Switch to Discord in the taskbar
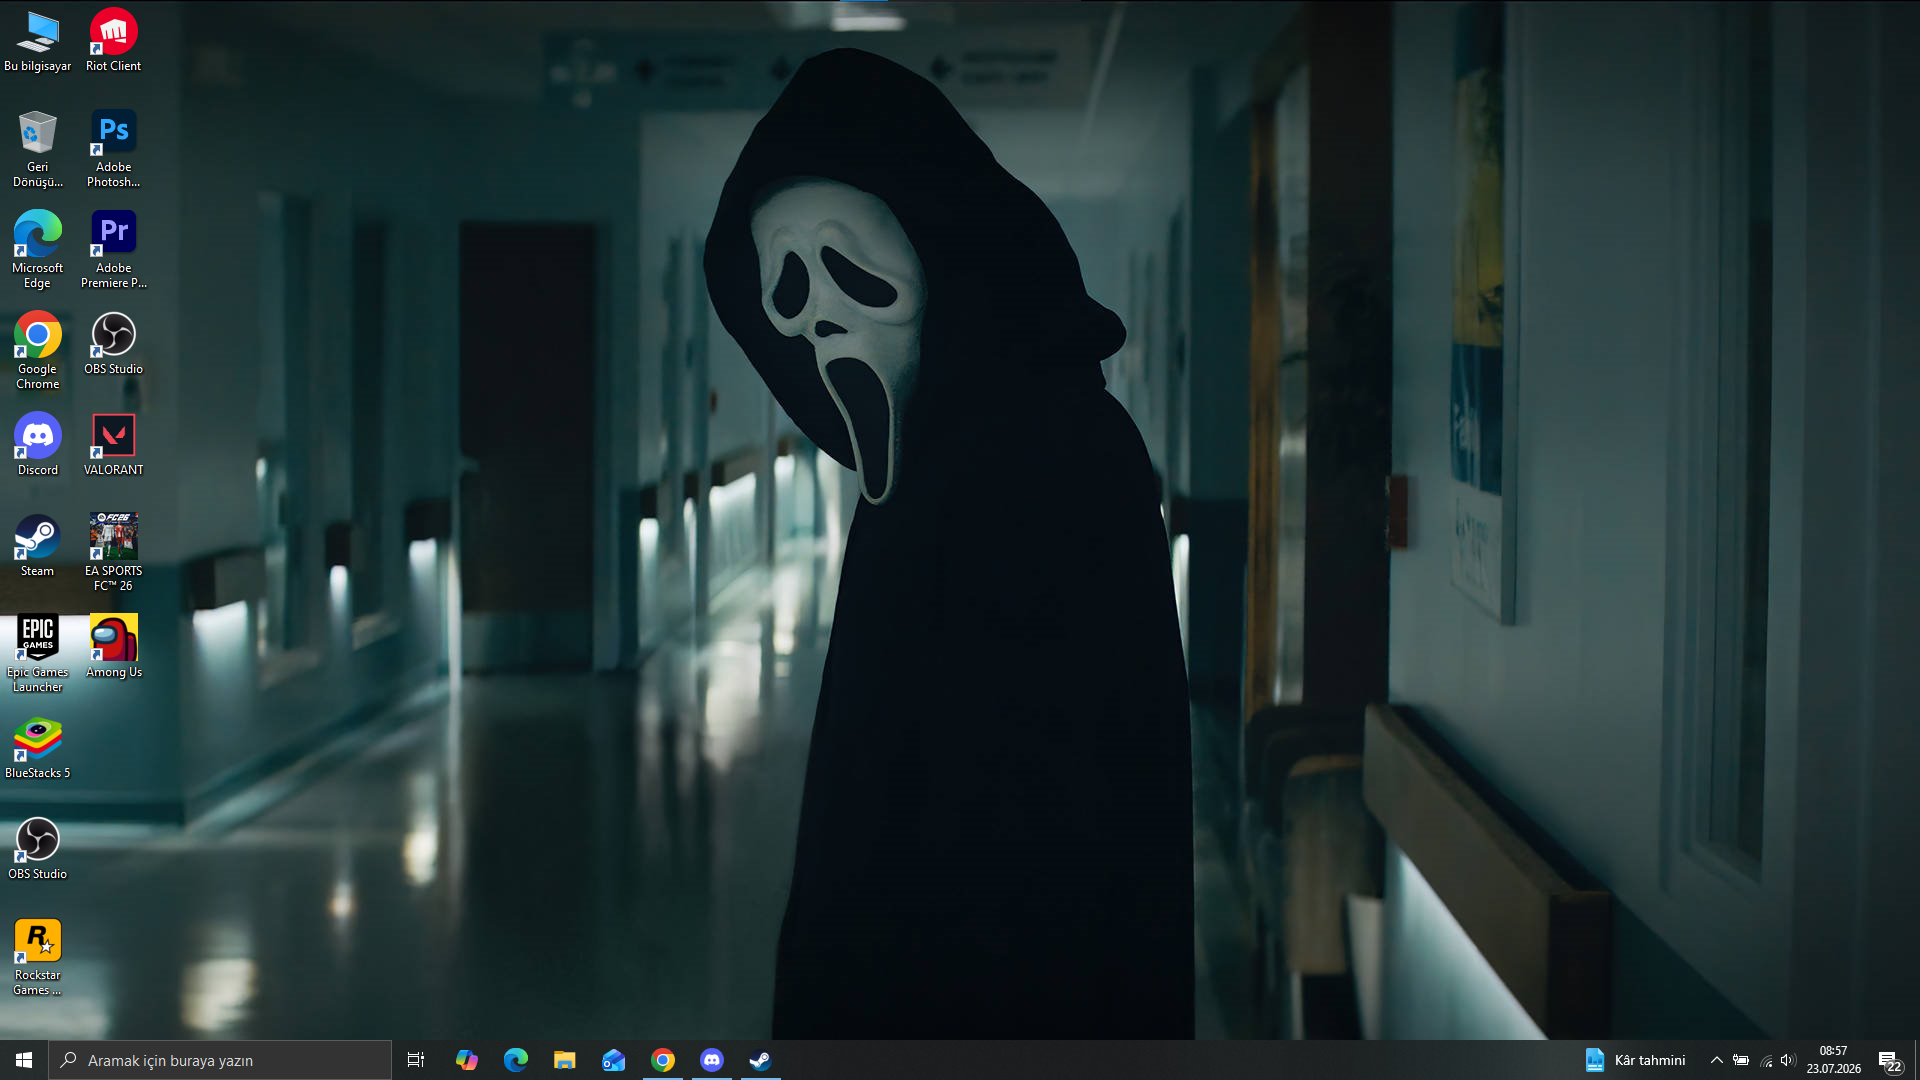 click(x=712, y=1060)
